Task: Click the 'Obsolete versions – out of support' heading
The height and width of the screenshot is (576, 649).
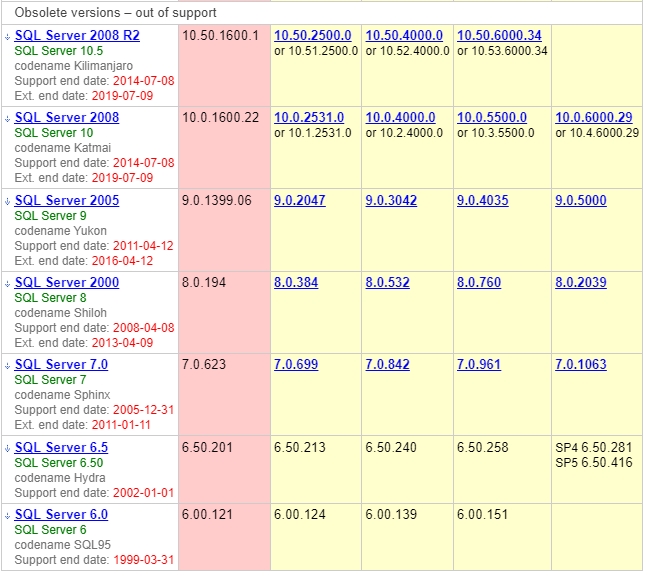Action: point(115,12)
